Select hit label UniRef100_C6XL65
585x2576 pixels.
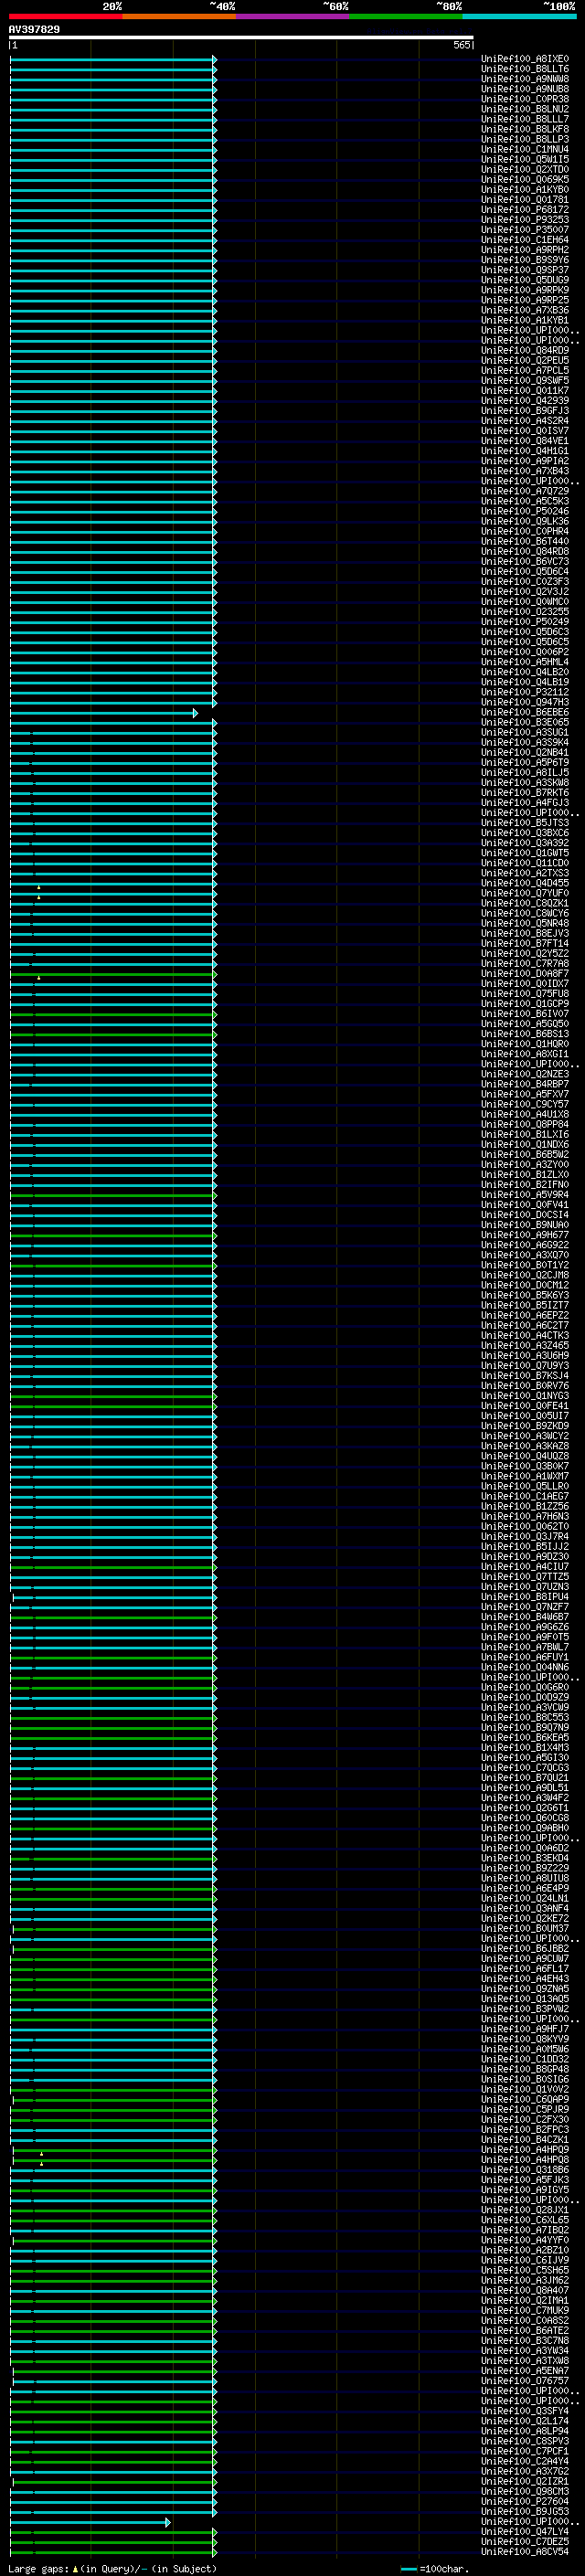click(525, 2219)
